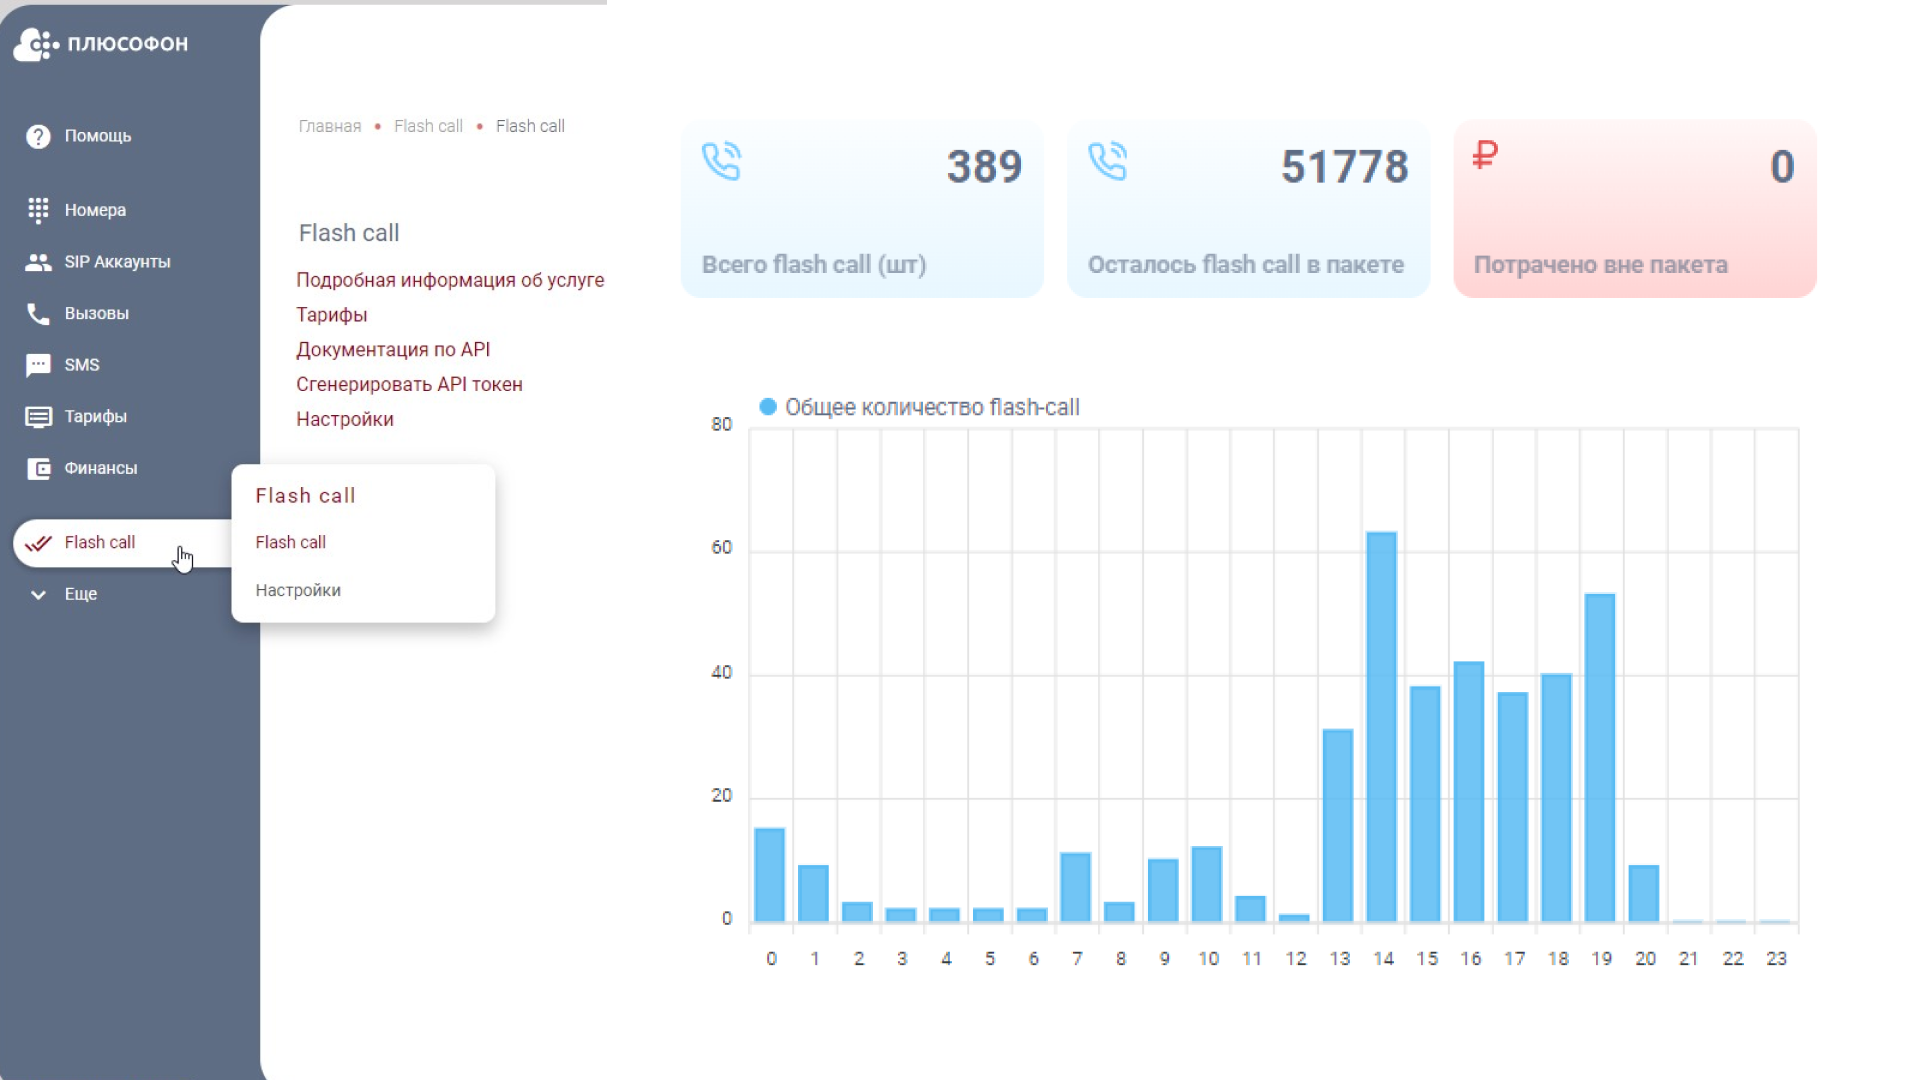Click the Плюсофон logo
The image size is (1920, 1080).
point(100,44)
